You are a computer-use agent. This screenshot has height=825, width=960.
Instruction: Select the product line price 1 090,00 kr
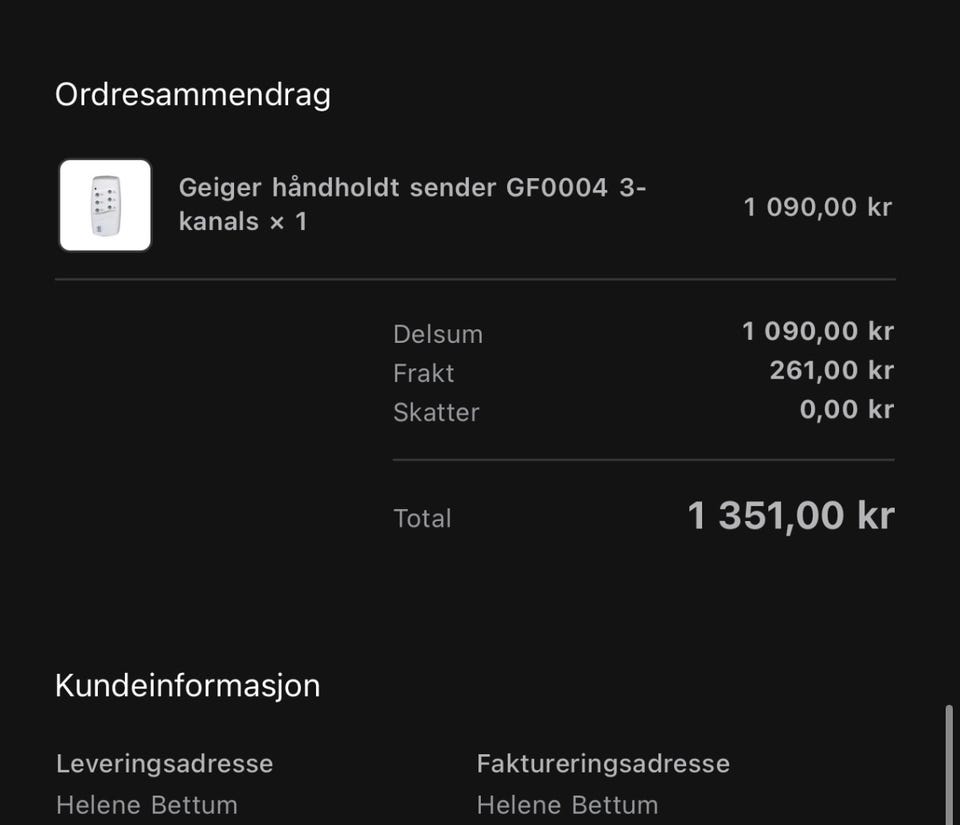pos(818,207)
